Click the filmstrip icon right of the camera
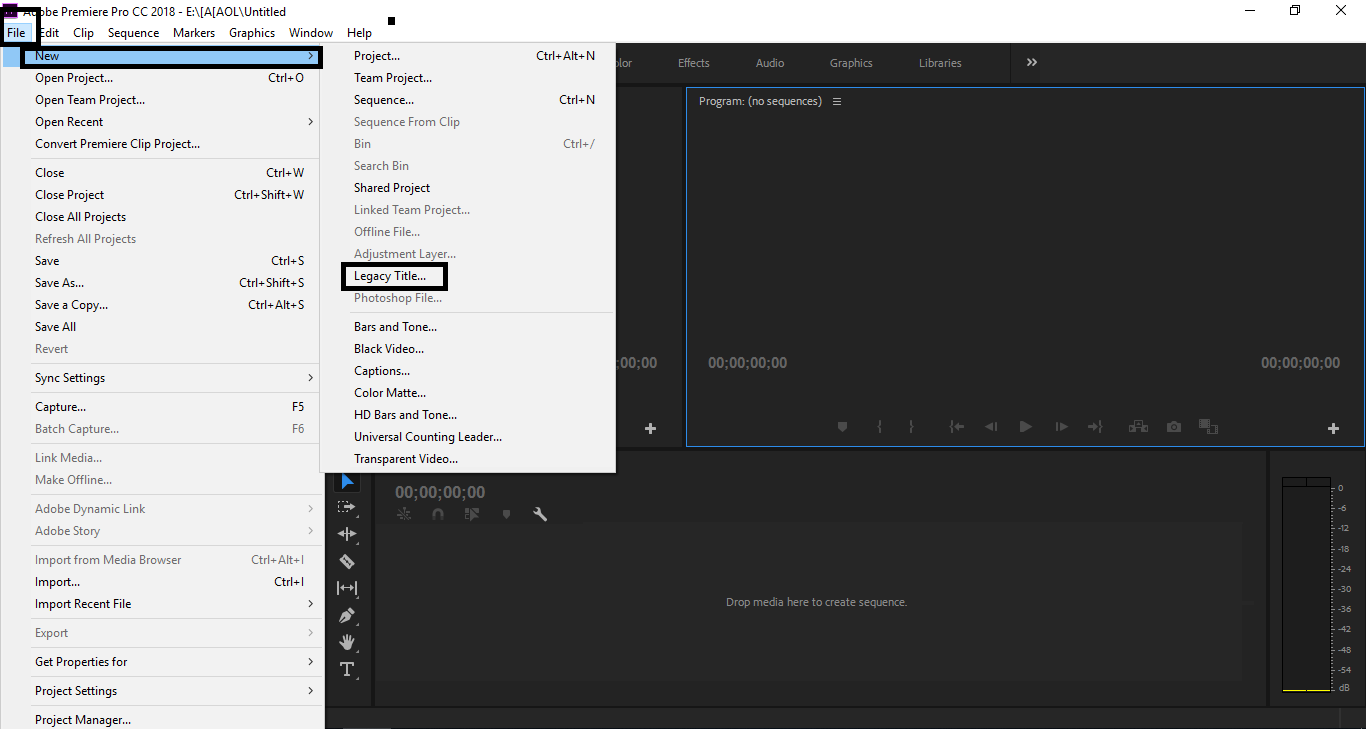The height and width of the screenshot is (729, 1366). click(1208, 427)
